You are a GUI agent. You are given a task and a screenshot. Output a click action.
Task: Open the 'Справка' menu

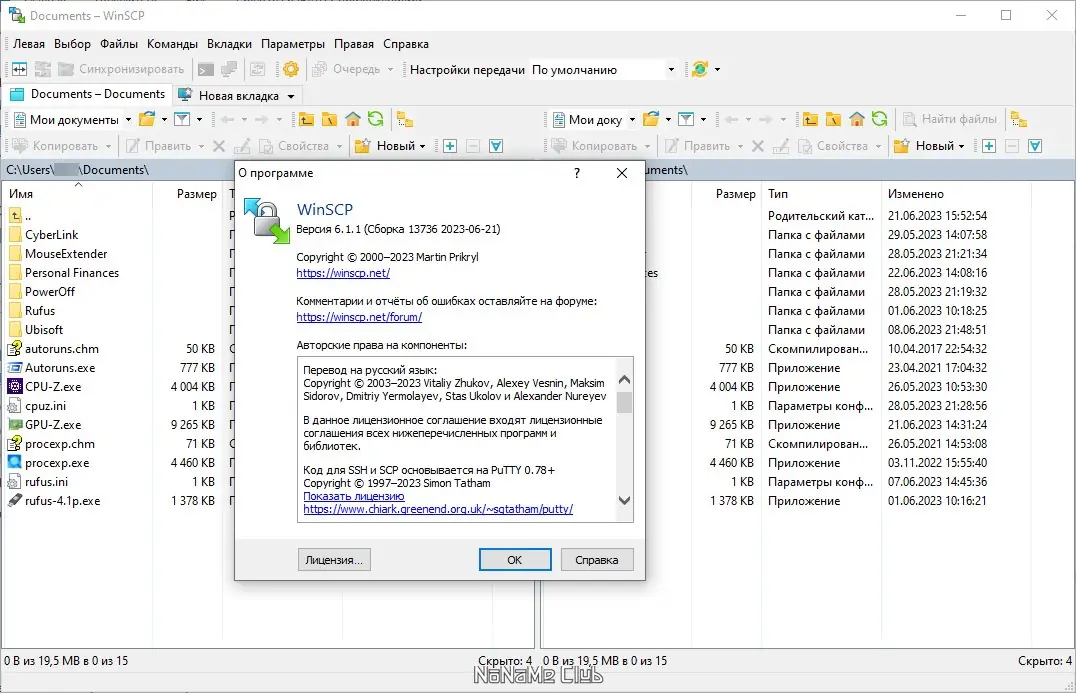406,44
